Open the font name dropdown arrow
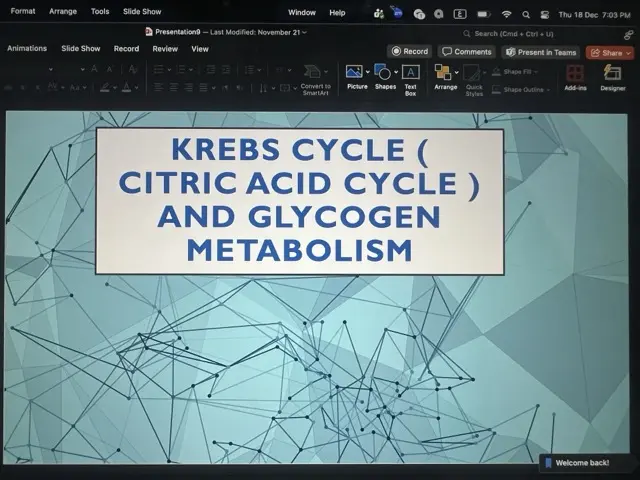This screenshot has width=640, height=480. [51, 69]
